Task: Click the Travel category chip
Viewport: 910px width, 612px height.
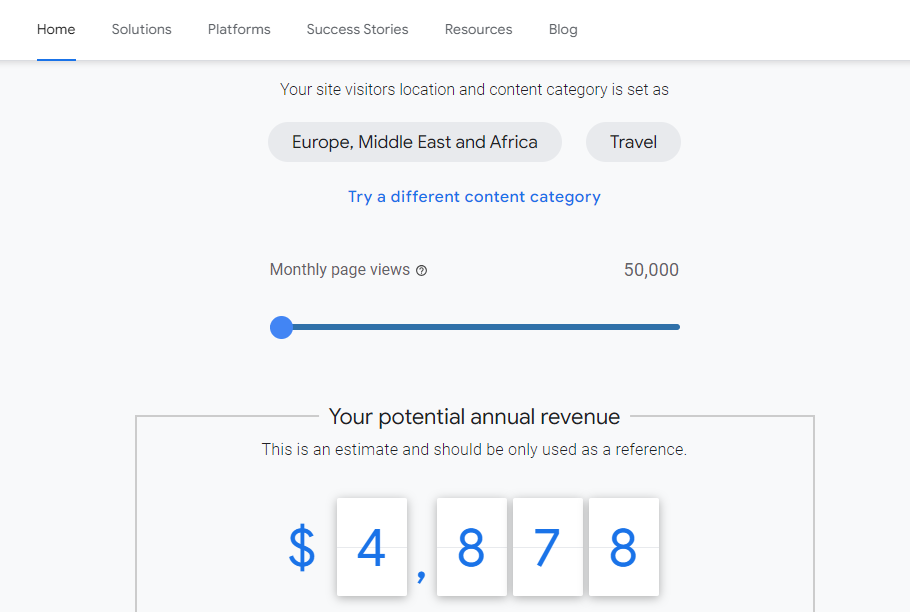Action: [x=633, y=142]
